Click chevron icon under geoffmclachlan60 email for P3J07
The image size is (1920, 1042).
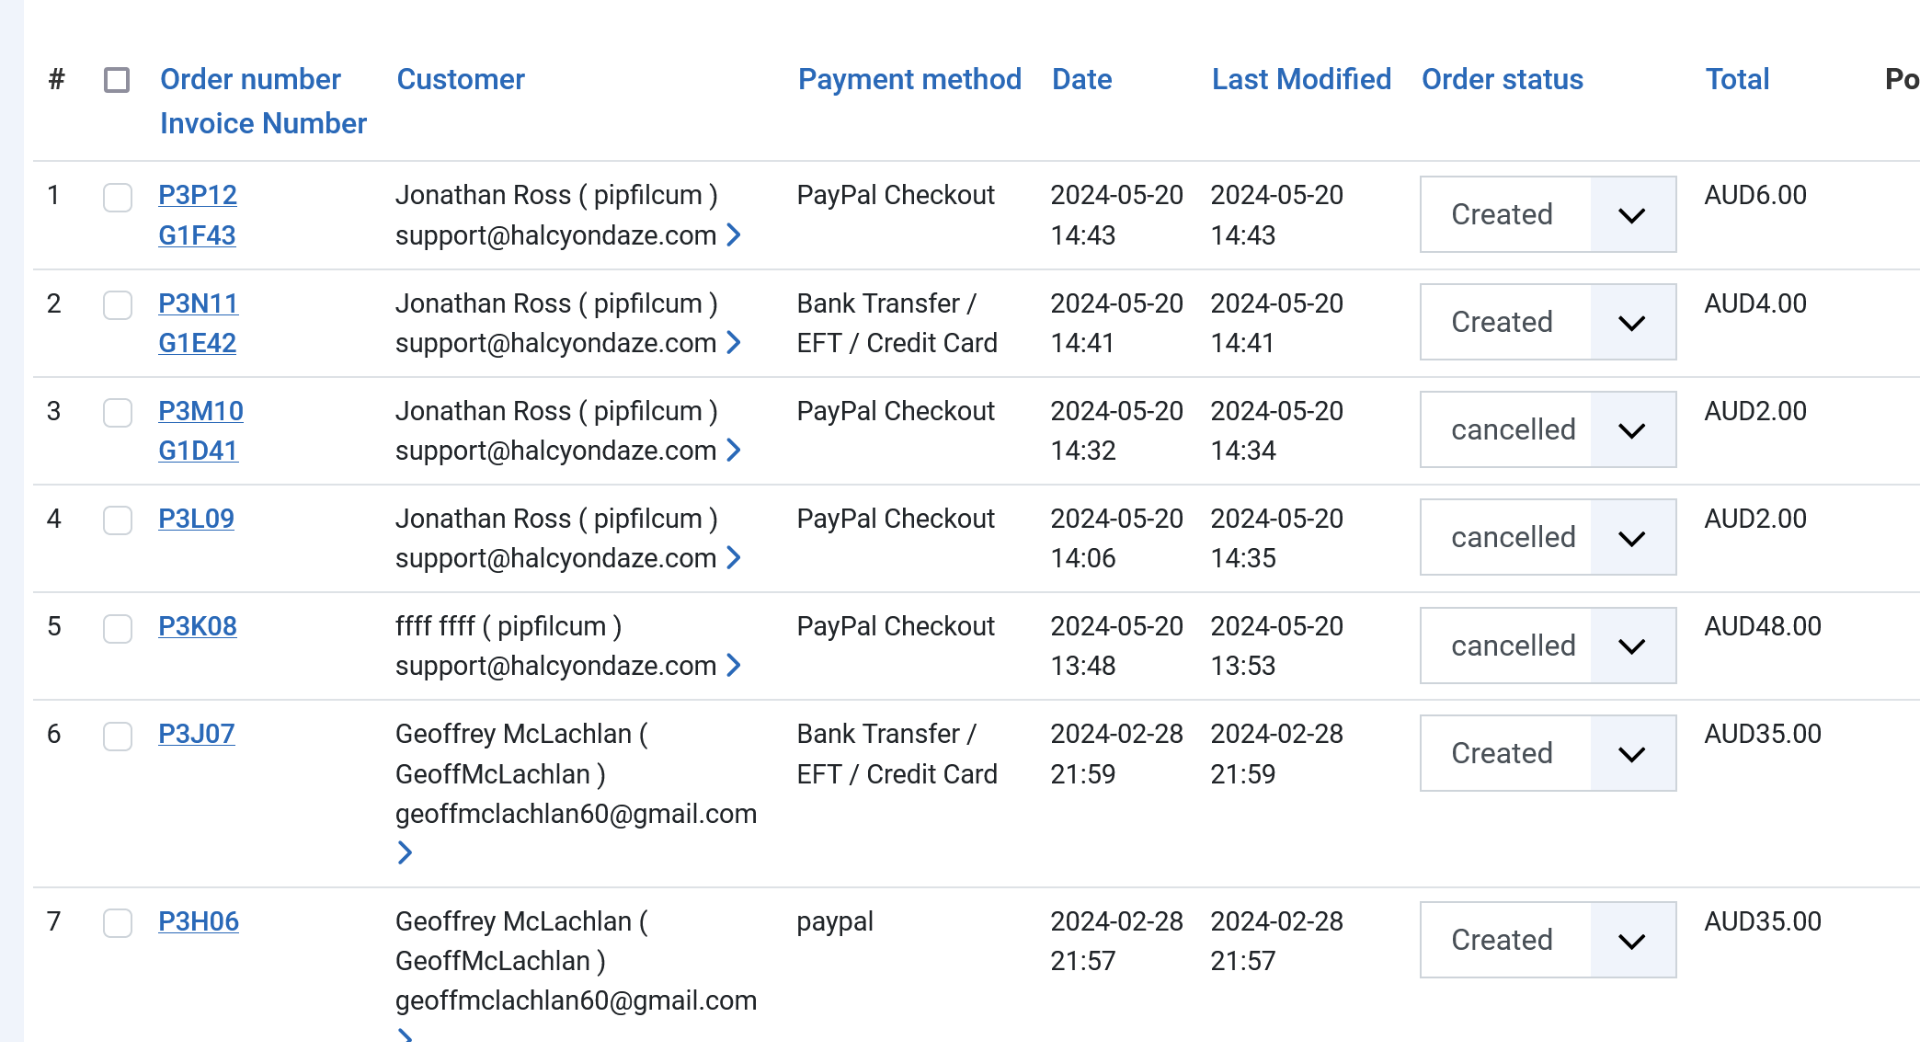pyautogui.click(x=405, y=853)
